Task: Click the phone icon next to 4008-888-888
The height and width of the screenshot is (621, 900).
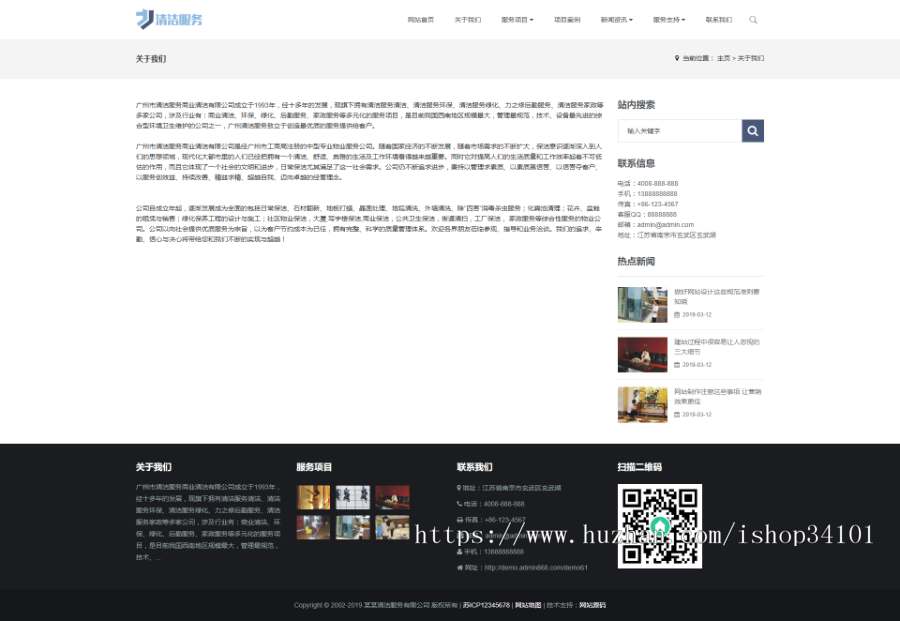Action: (458, 503)
